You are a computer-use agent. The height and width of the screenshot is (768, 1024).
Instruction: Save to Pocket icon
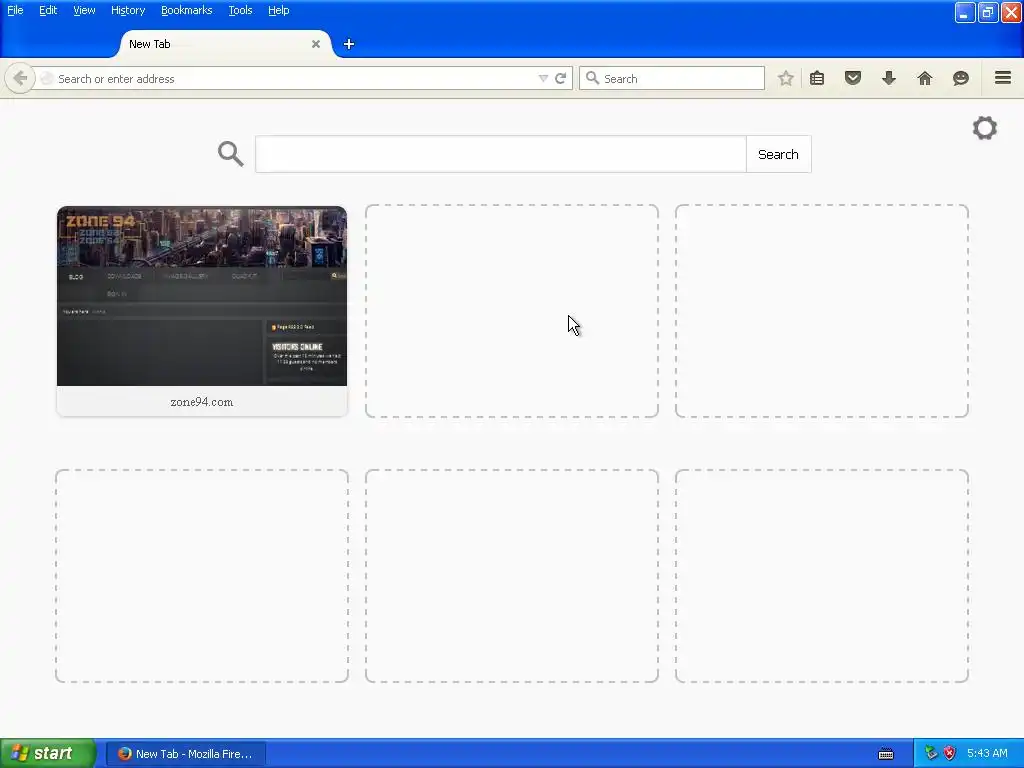[x=853, y=78]
